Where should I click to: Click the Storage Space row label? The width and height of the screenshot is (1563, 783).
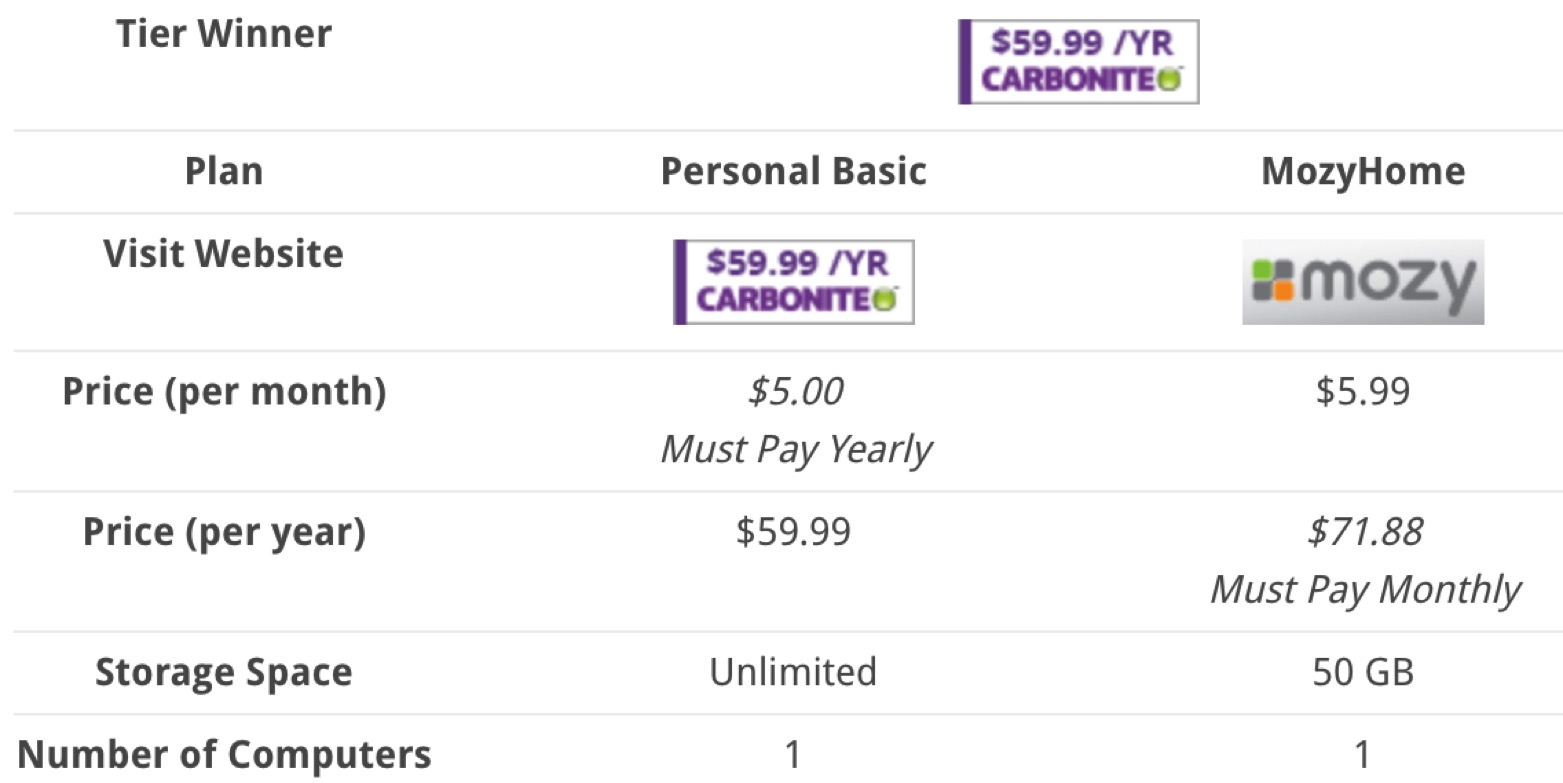pyautogui.click(x=224, y=672)
